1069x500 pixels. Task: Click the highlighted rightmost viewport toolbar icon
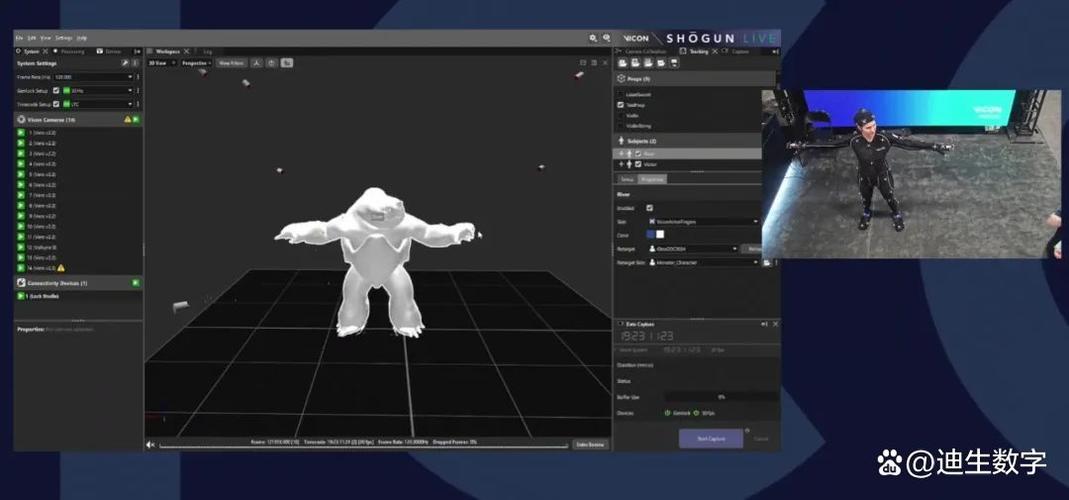287,63
